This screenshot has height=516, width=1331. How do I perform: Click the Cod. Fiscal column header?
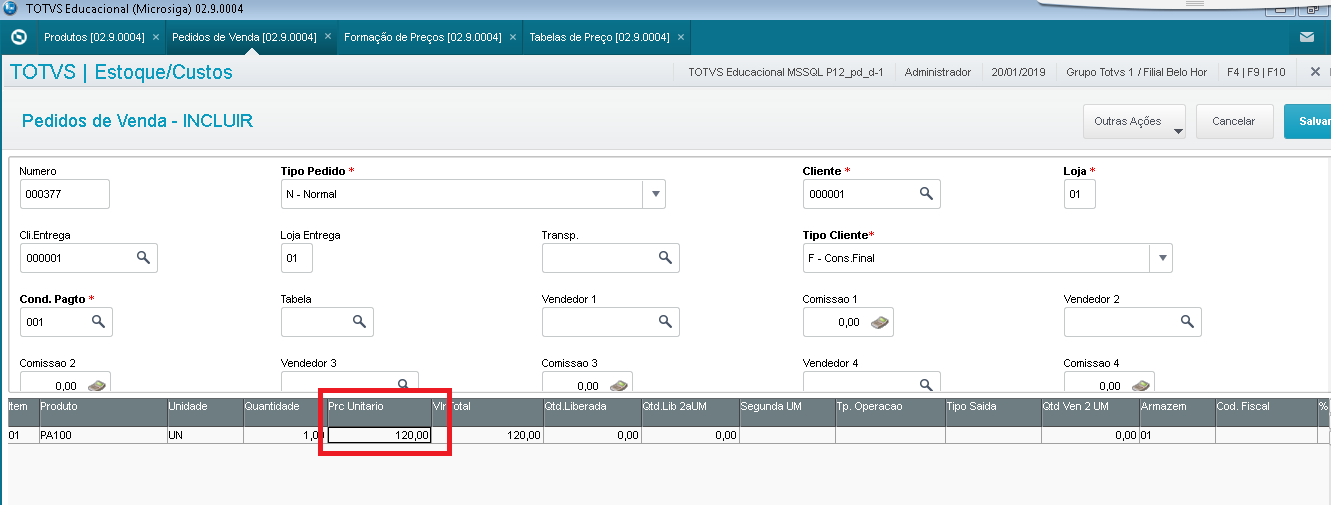[x=1265, y=412]
